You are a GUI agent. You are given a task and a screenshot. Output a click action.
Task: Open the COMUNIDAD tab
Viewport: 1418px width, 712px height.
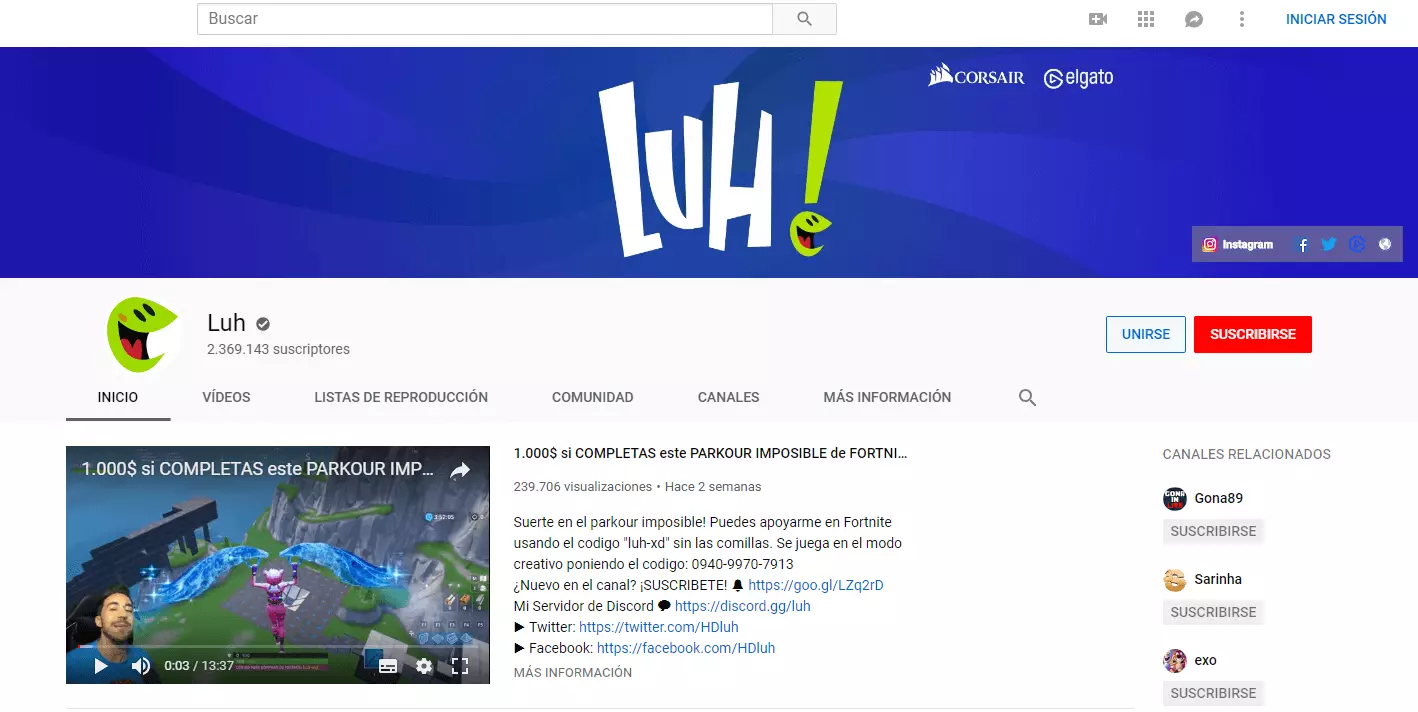coord(593,397)
